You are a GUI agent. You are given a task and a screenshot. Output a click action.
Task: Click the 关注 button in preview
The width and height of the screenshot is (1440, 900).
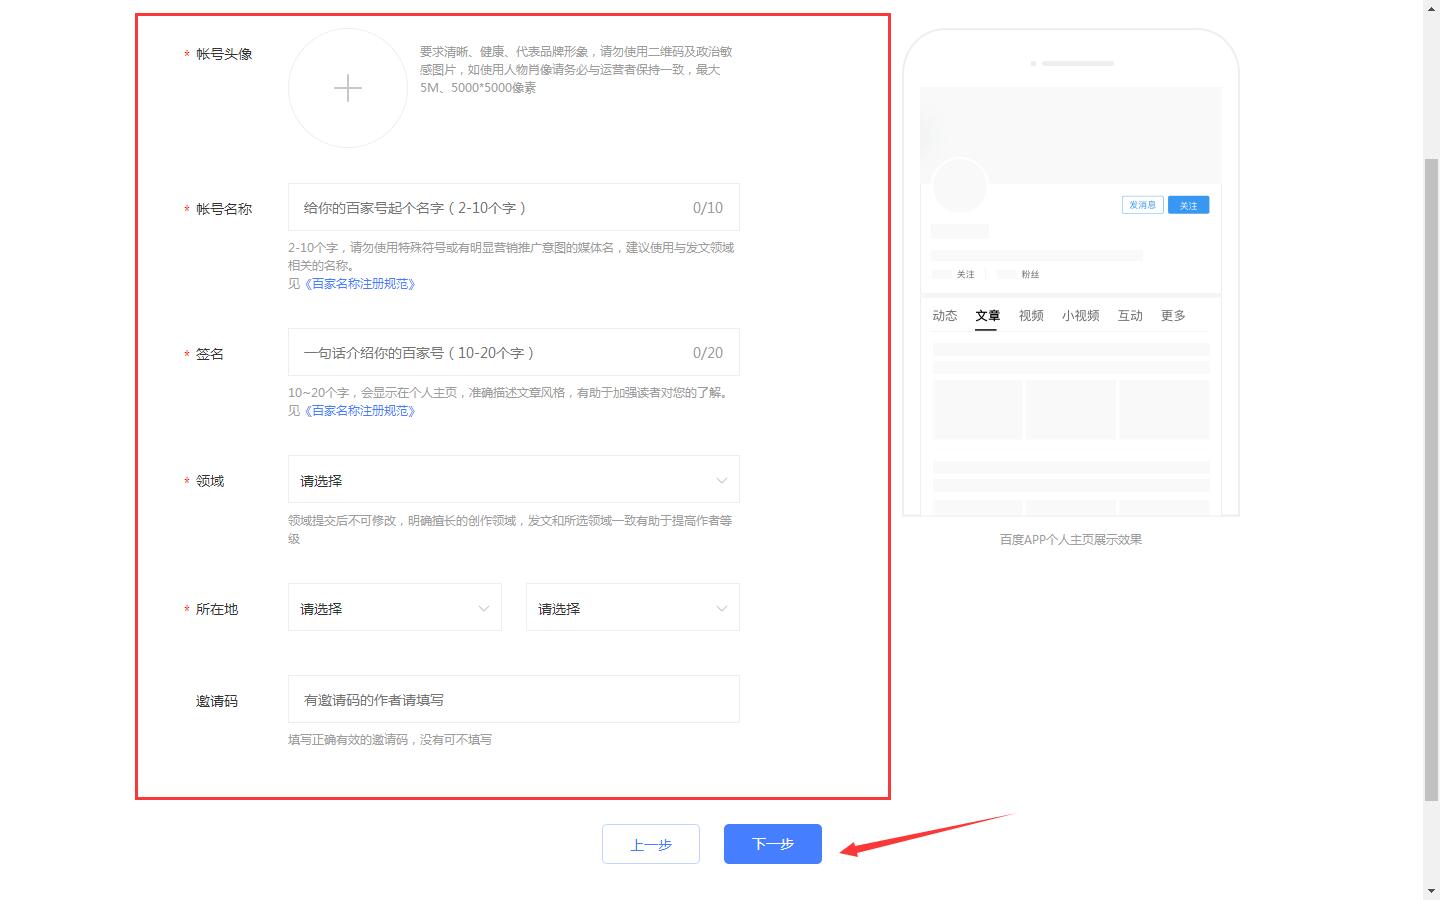pos(1188,204)
